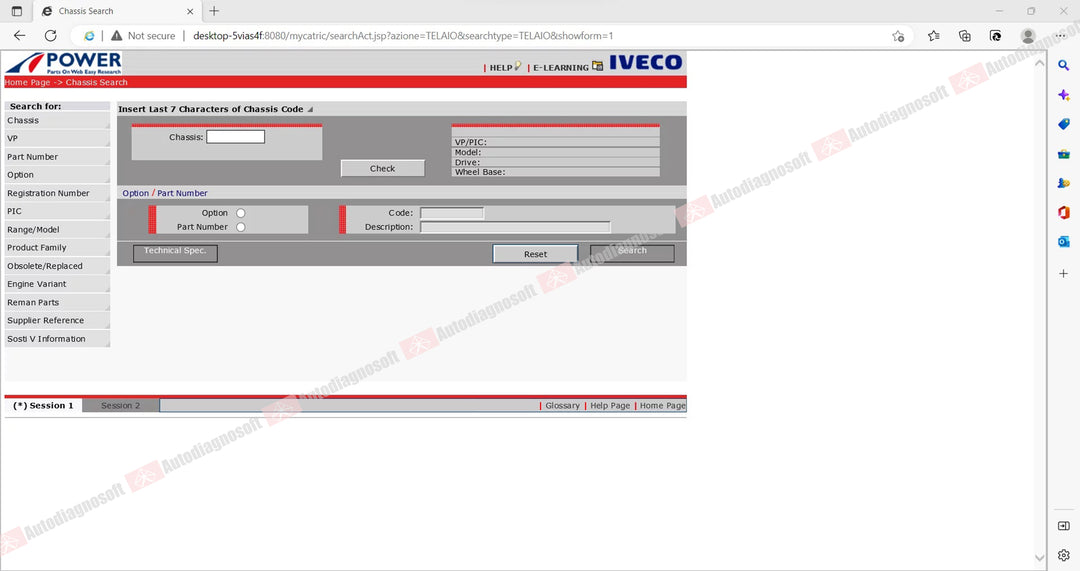Close the Chassis Search tab
Image resolution: width=1080 pixels, height=571 pixels.
click(x=190, y=11)
